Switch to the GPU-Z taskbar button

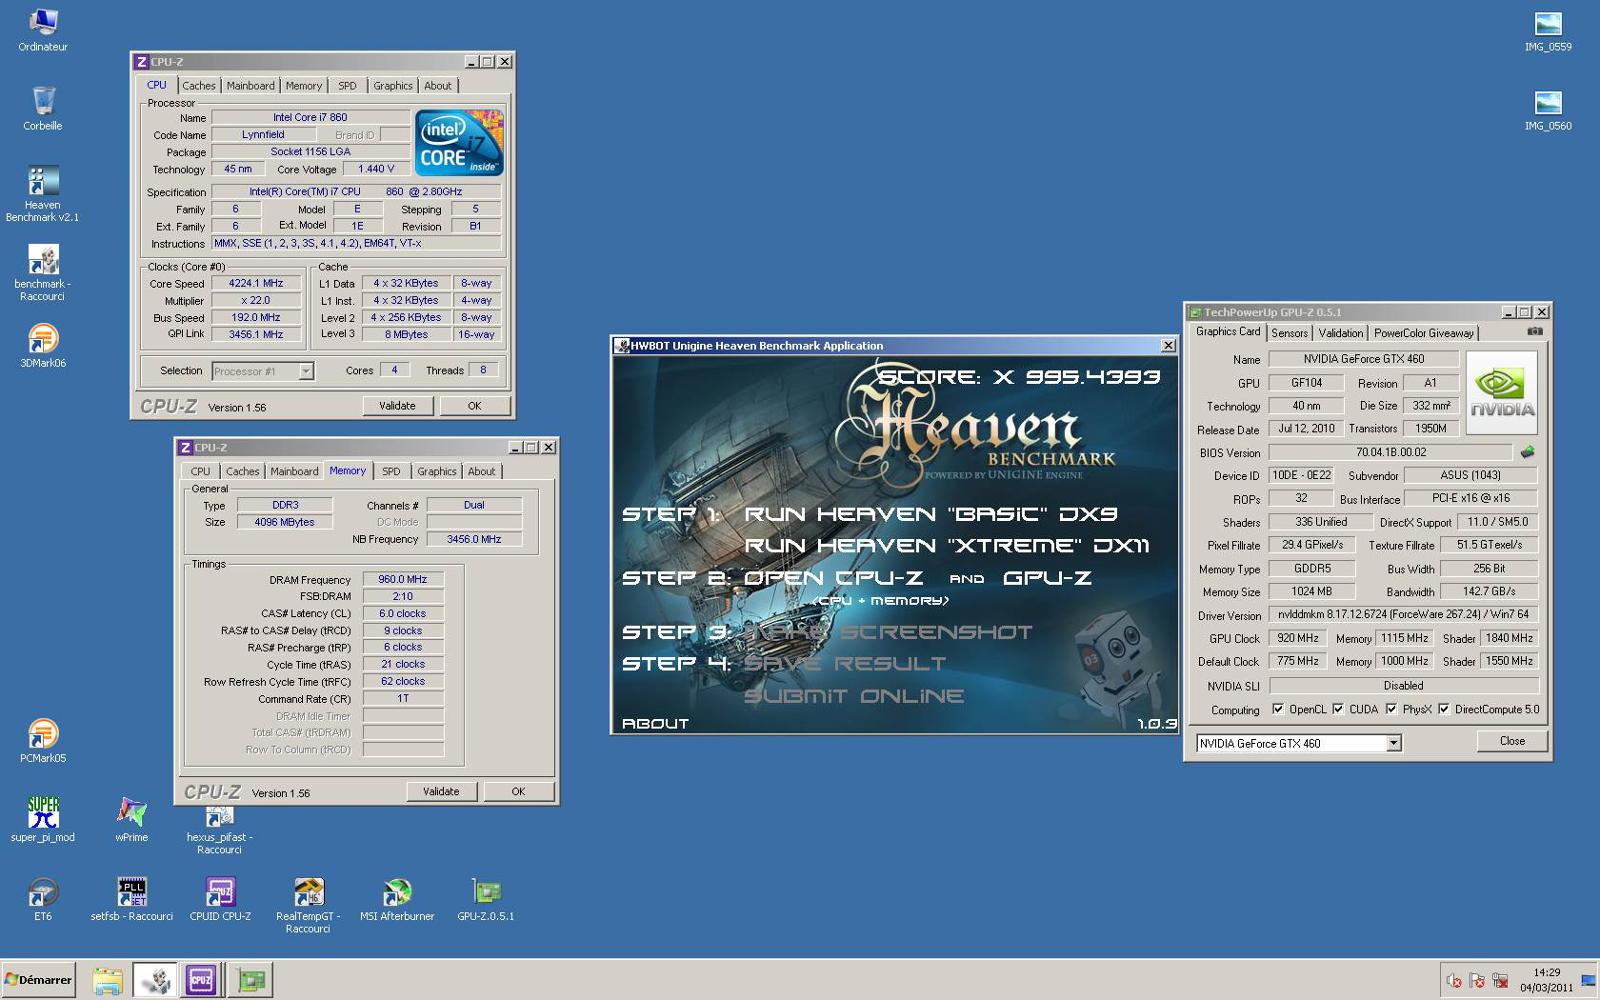click(250, 981)
